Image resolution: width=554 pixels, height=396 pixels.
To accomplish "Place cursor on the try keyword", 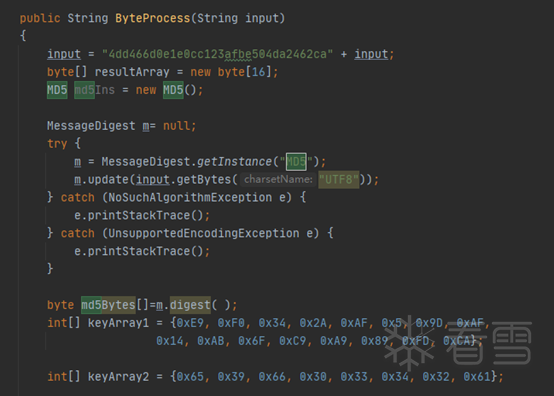I will pos(57,144).
